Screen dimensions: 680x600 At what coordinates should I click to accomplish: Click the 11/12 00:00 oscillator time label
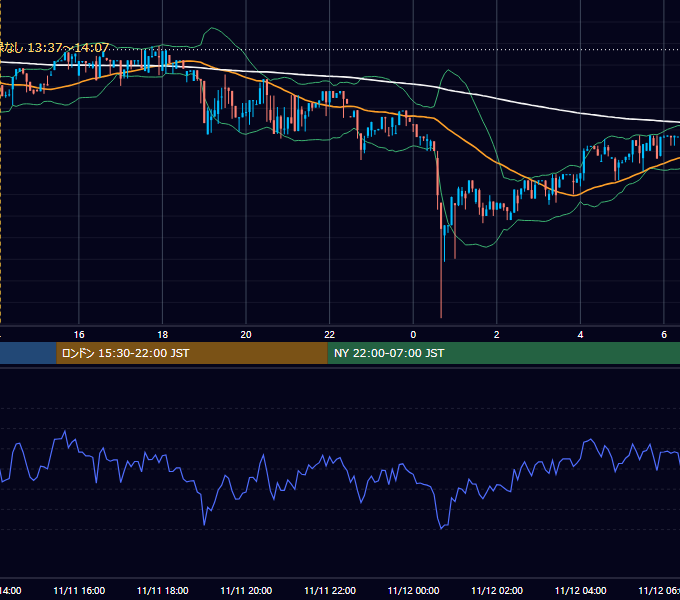[x=413, y=590]
